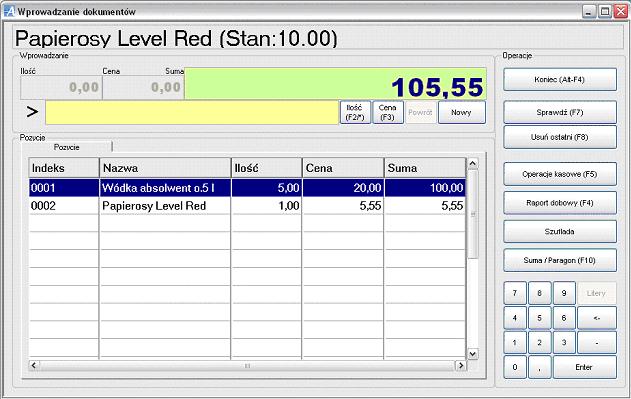
Task: Tap keypad digit 1
Action: [x=515, y=343]
